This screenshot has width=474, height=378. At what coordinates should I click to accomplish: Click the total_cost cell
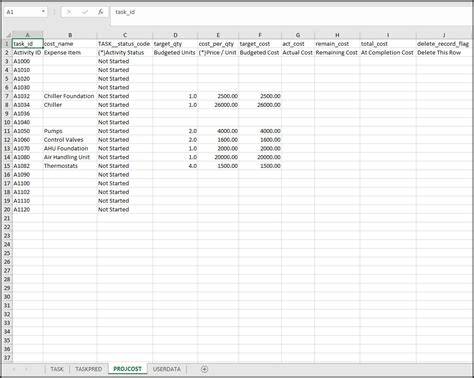388,44
